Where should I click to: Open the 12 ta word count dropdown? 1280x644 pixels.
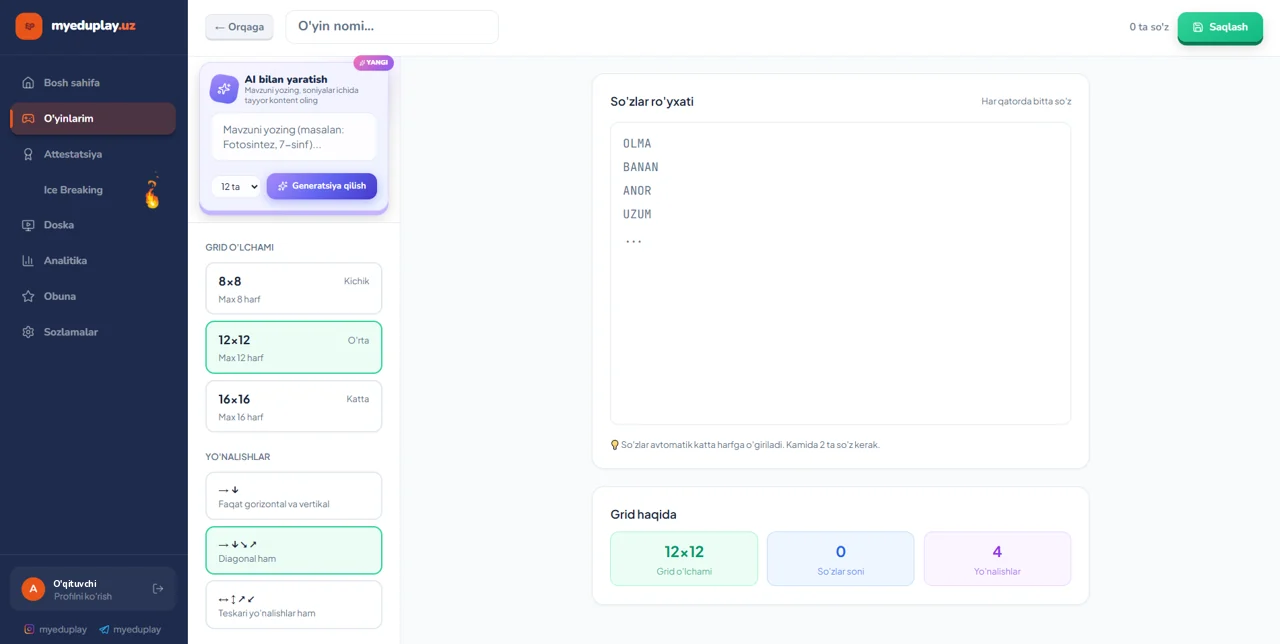tap(236, 186)
